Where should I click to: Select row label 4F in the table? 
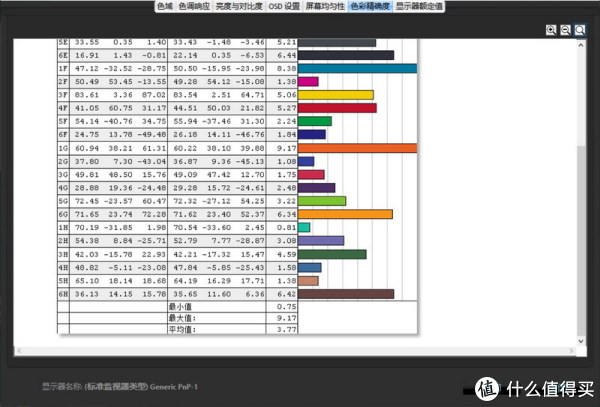[63, 108]
